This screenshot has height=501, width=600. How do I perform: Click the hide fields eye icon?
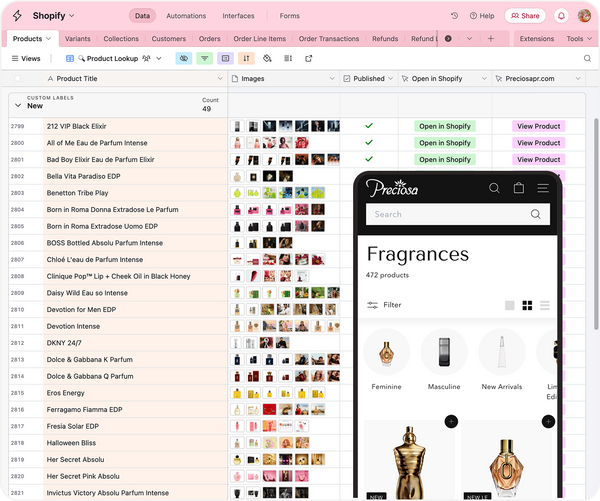tap(183, 59)
